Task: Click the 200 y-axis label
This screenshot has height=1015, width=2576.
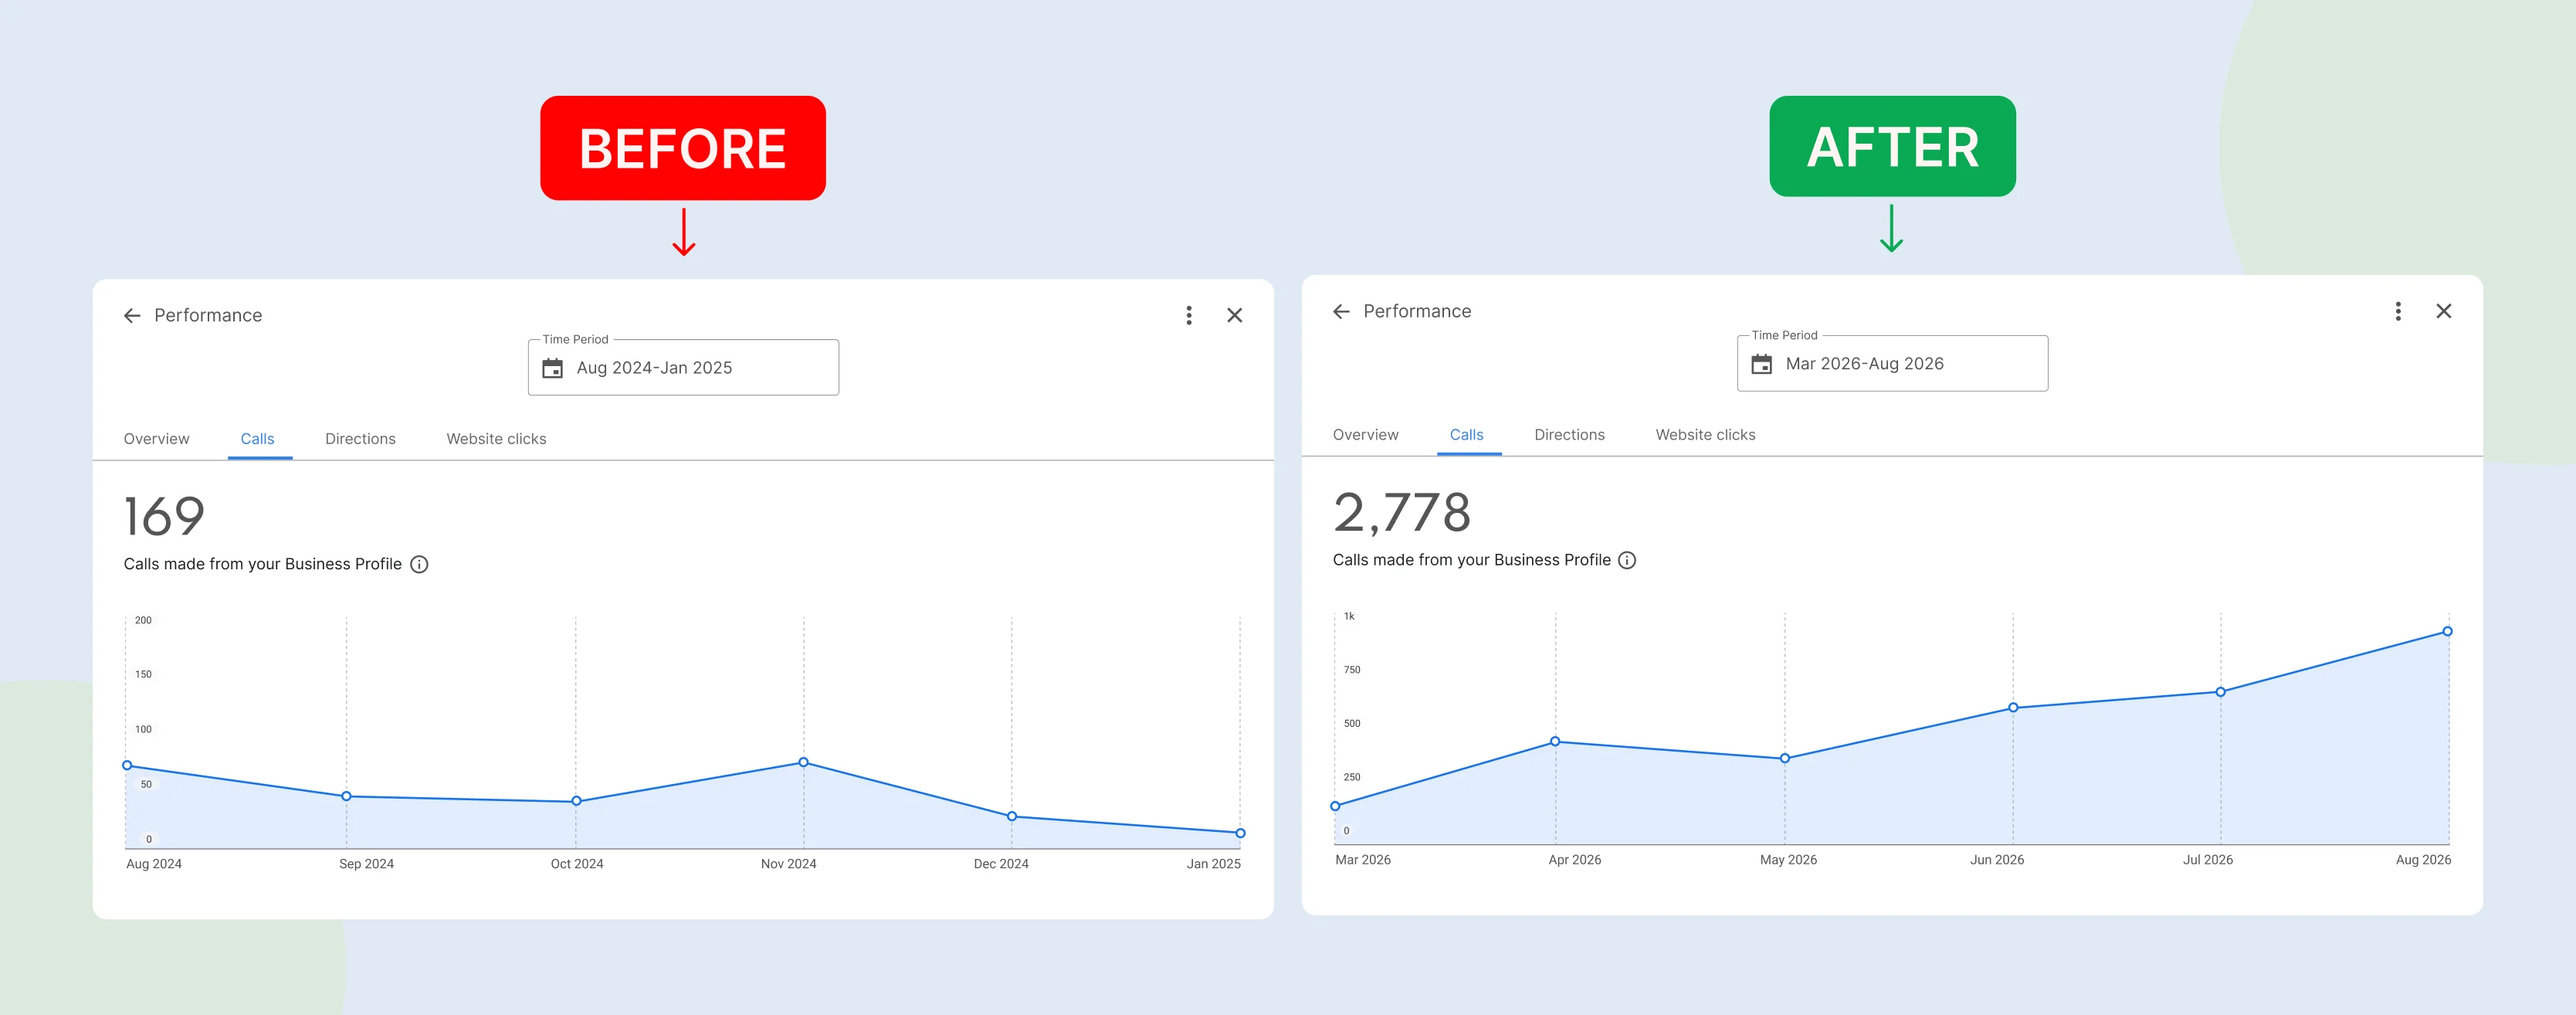Action: tap(144, 621)
